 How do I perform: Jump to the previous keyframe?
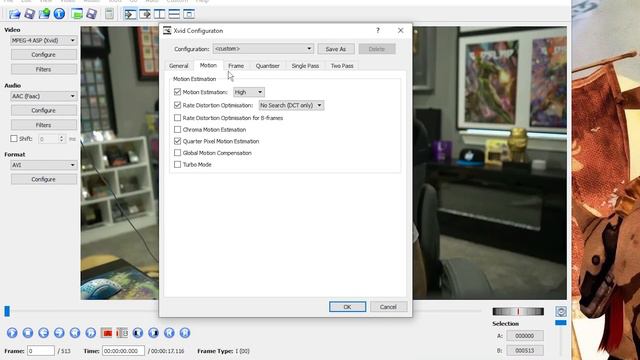(75, 333)
